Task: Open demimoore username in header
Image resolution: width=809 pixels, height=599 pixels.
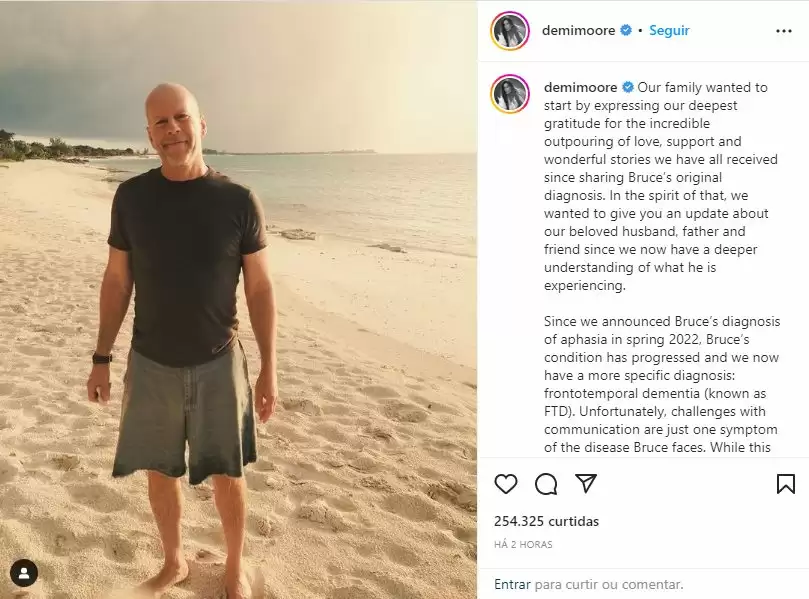Action: (x=578, y=30)
